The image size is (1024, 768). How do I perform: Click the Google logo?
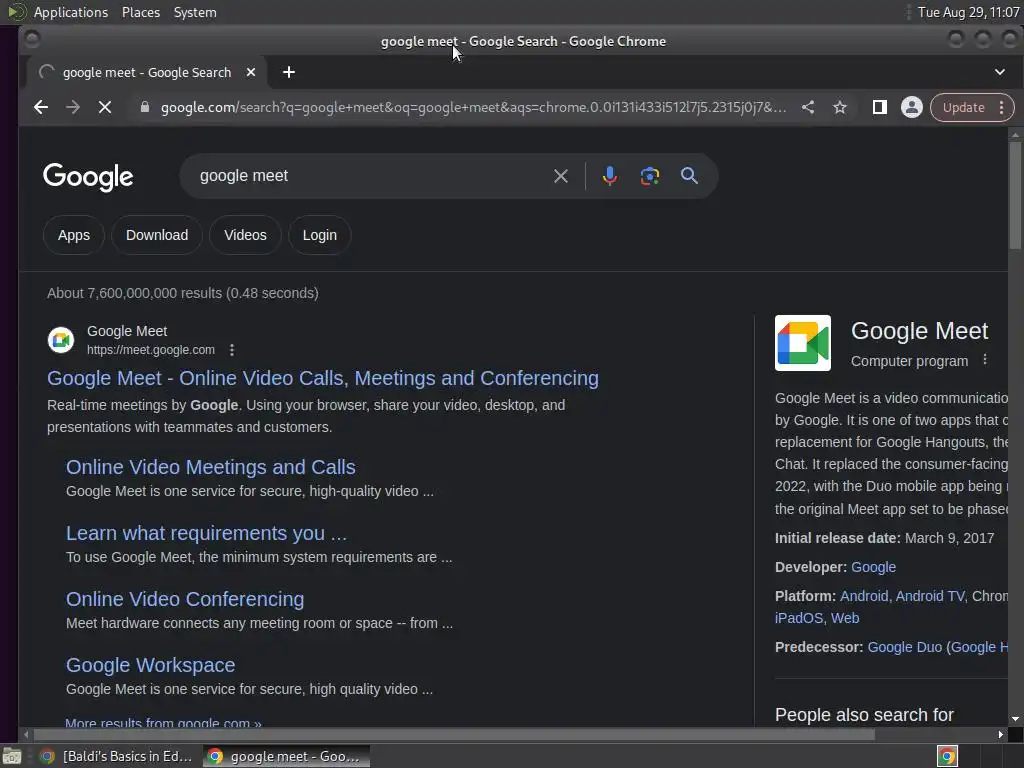coord(88,177)
